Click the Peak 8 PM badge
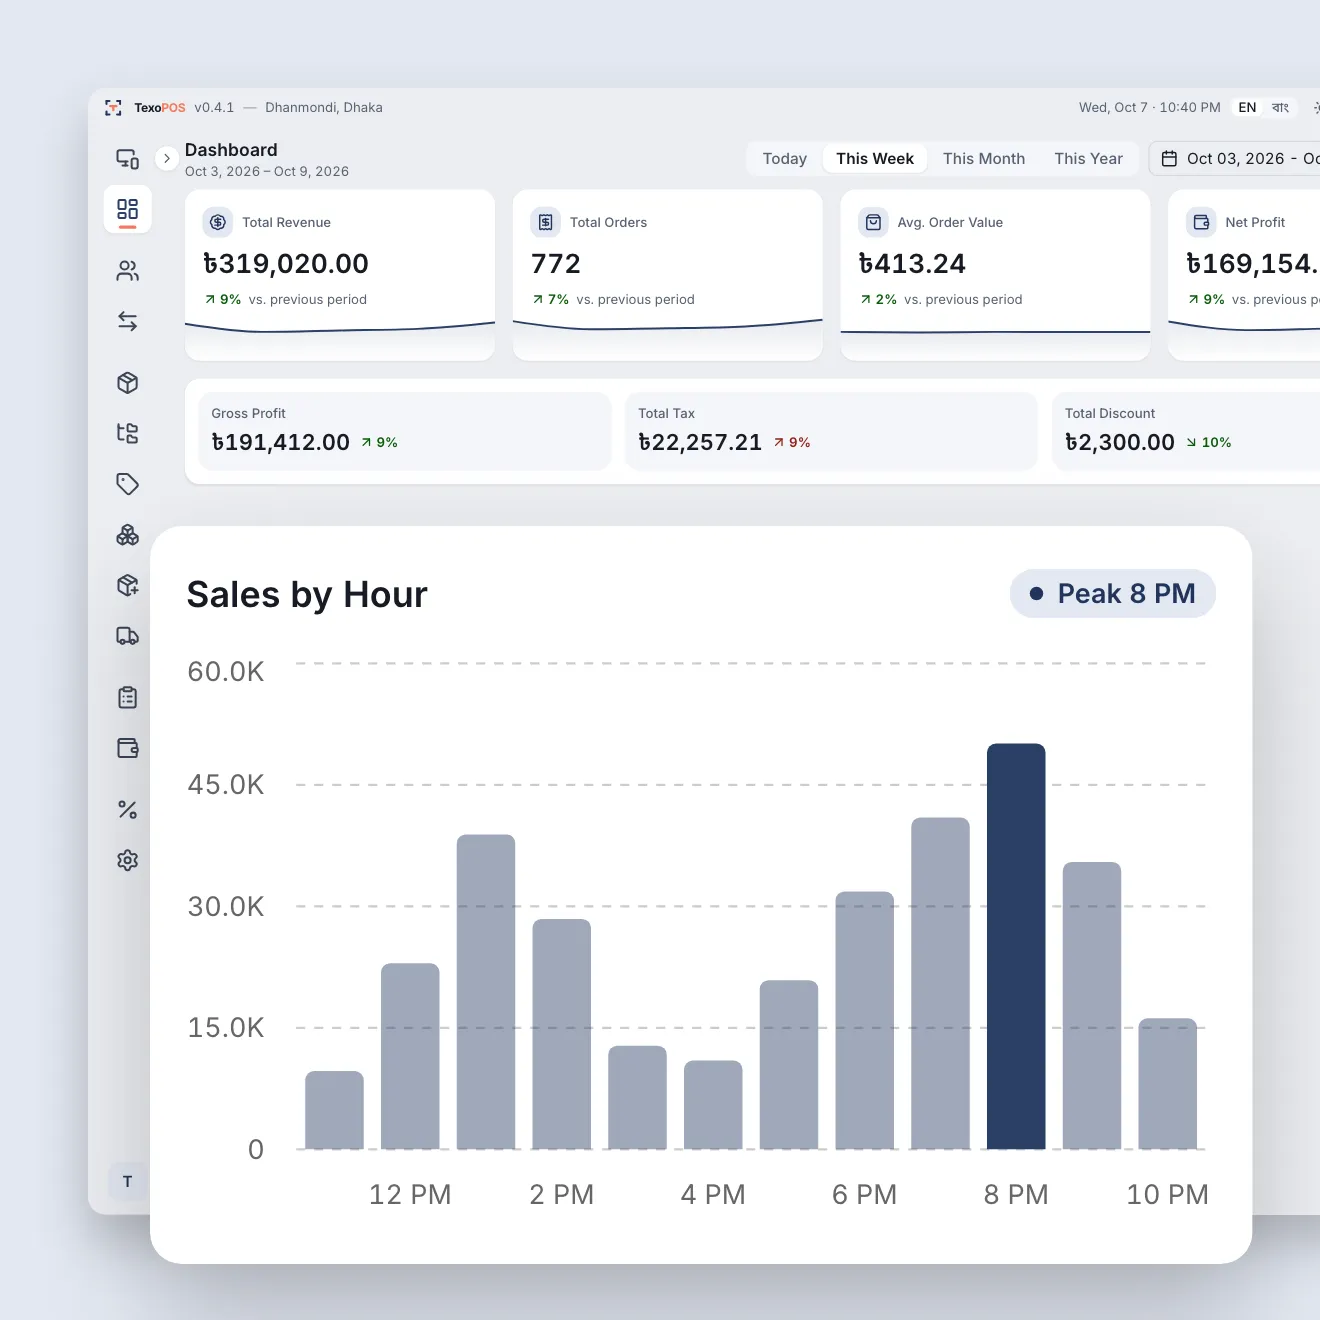The width and height of the screenshot is (1320, 1320). point(1113,594)
